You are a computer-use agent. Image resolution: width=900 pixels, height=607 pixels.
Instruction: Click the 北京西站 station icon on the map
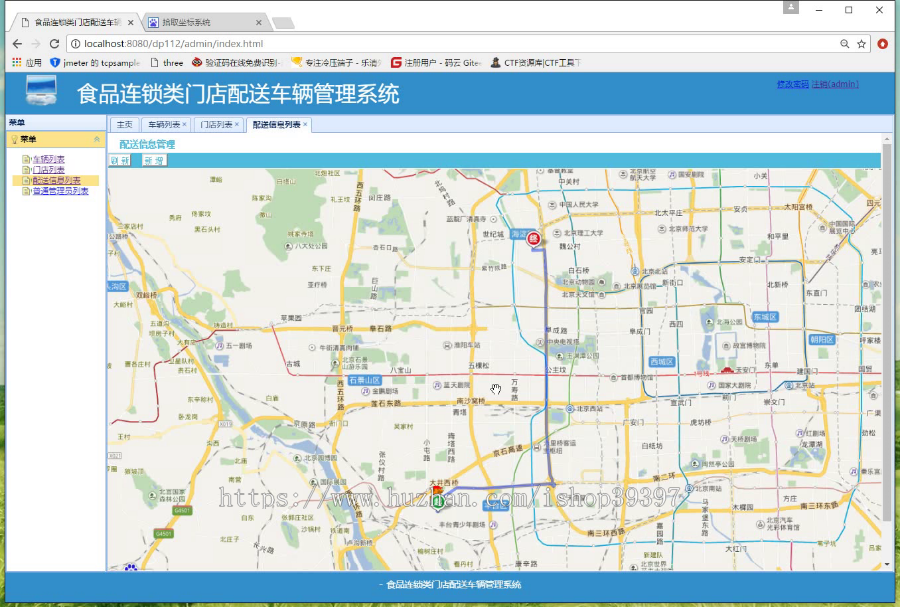570,409
